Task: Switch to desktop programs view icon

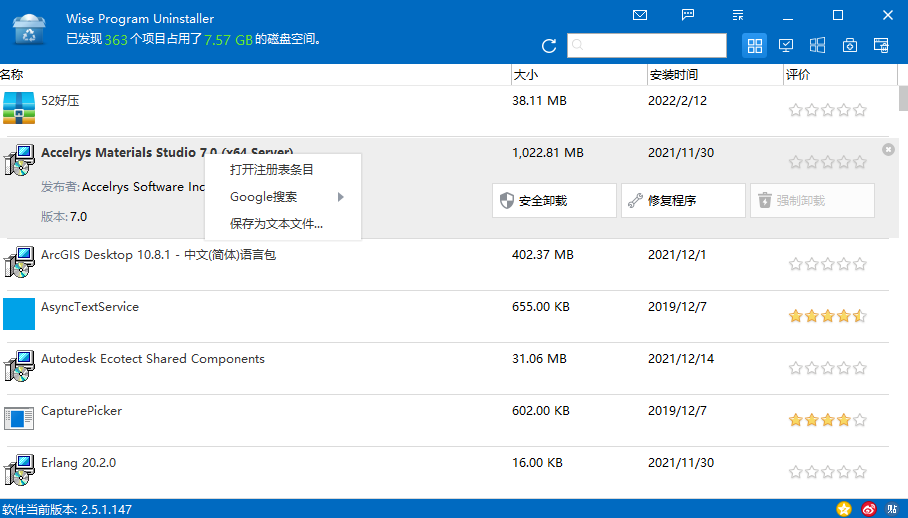Action: click(786, 45)
